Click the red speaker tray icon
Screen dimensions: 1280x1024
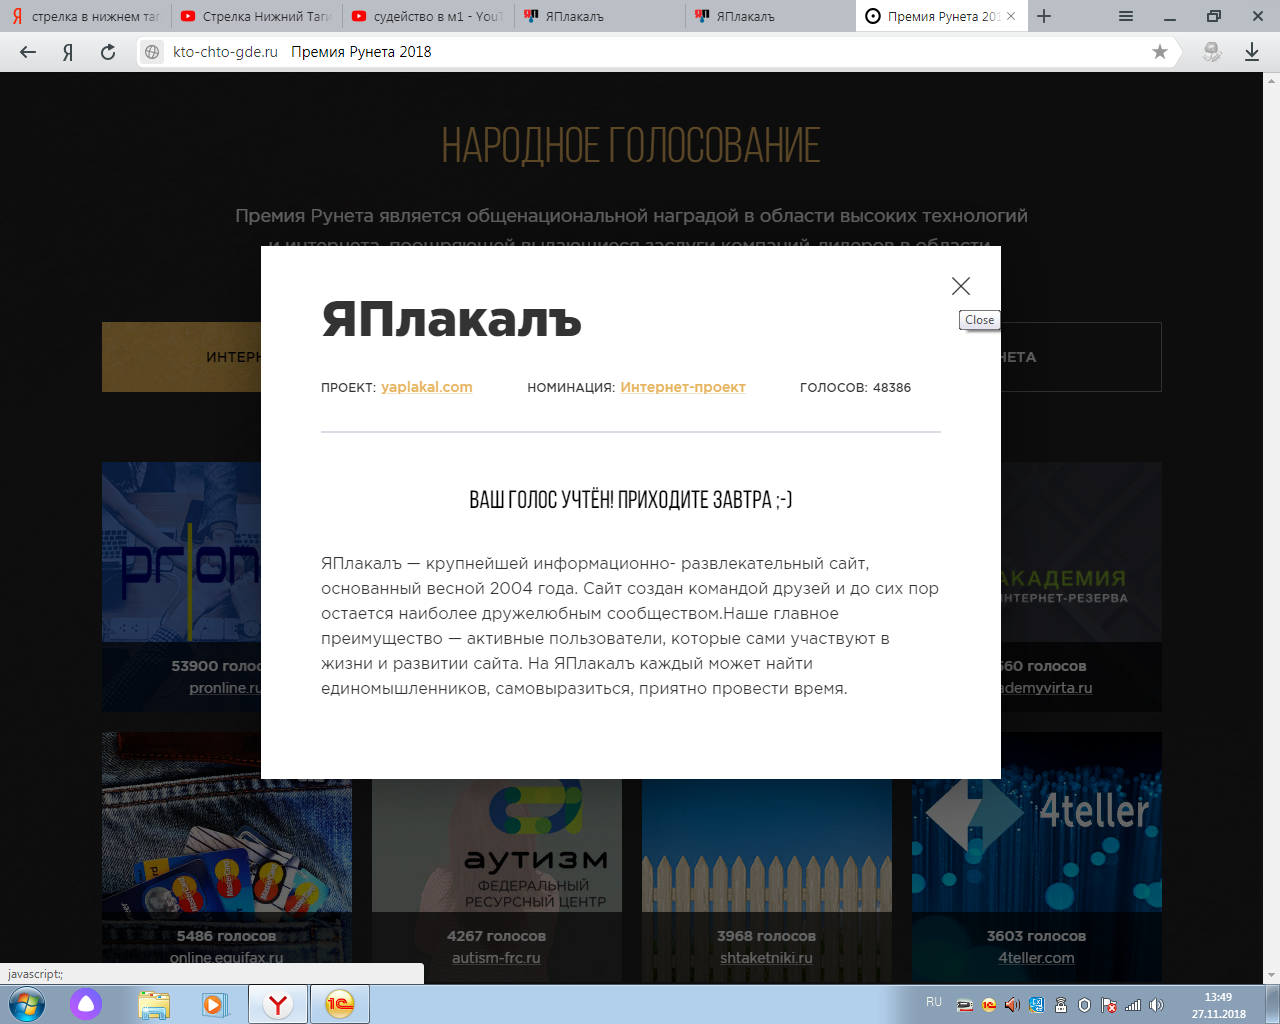pos(1013,1005)
